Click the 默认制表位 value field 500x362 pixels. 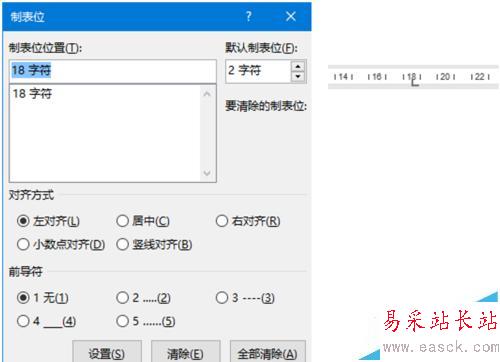point(258,71)
